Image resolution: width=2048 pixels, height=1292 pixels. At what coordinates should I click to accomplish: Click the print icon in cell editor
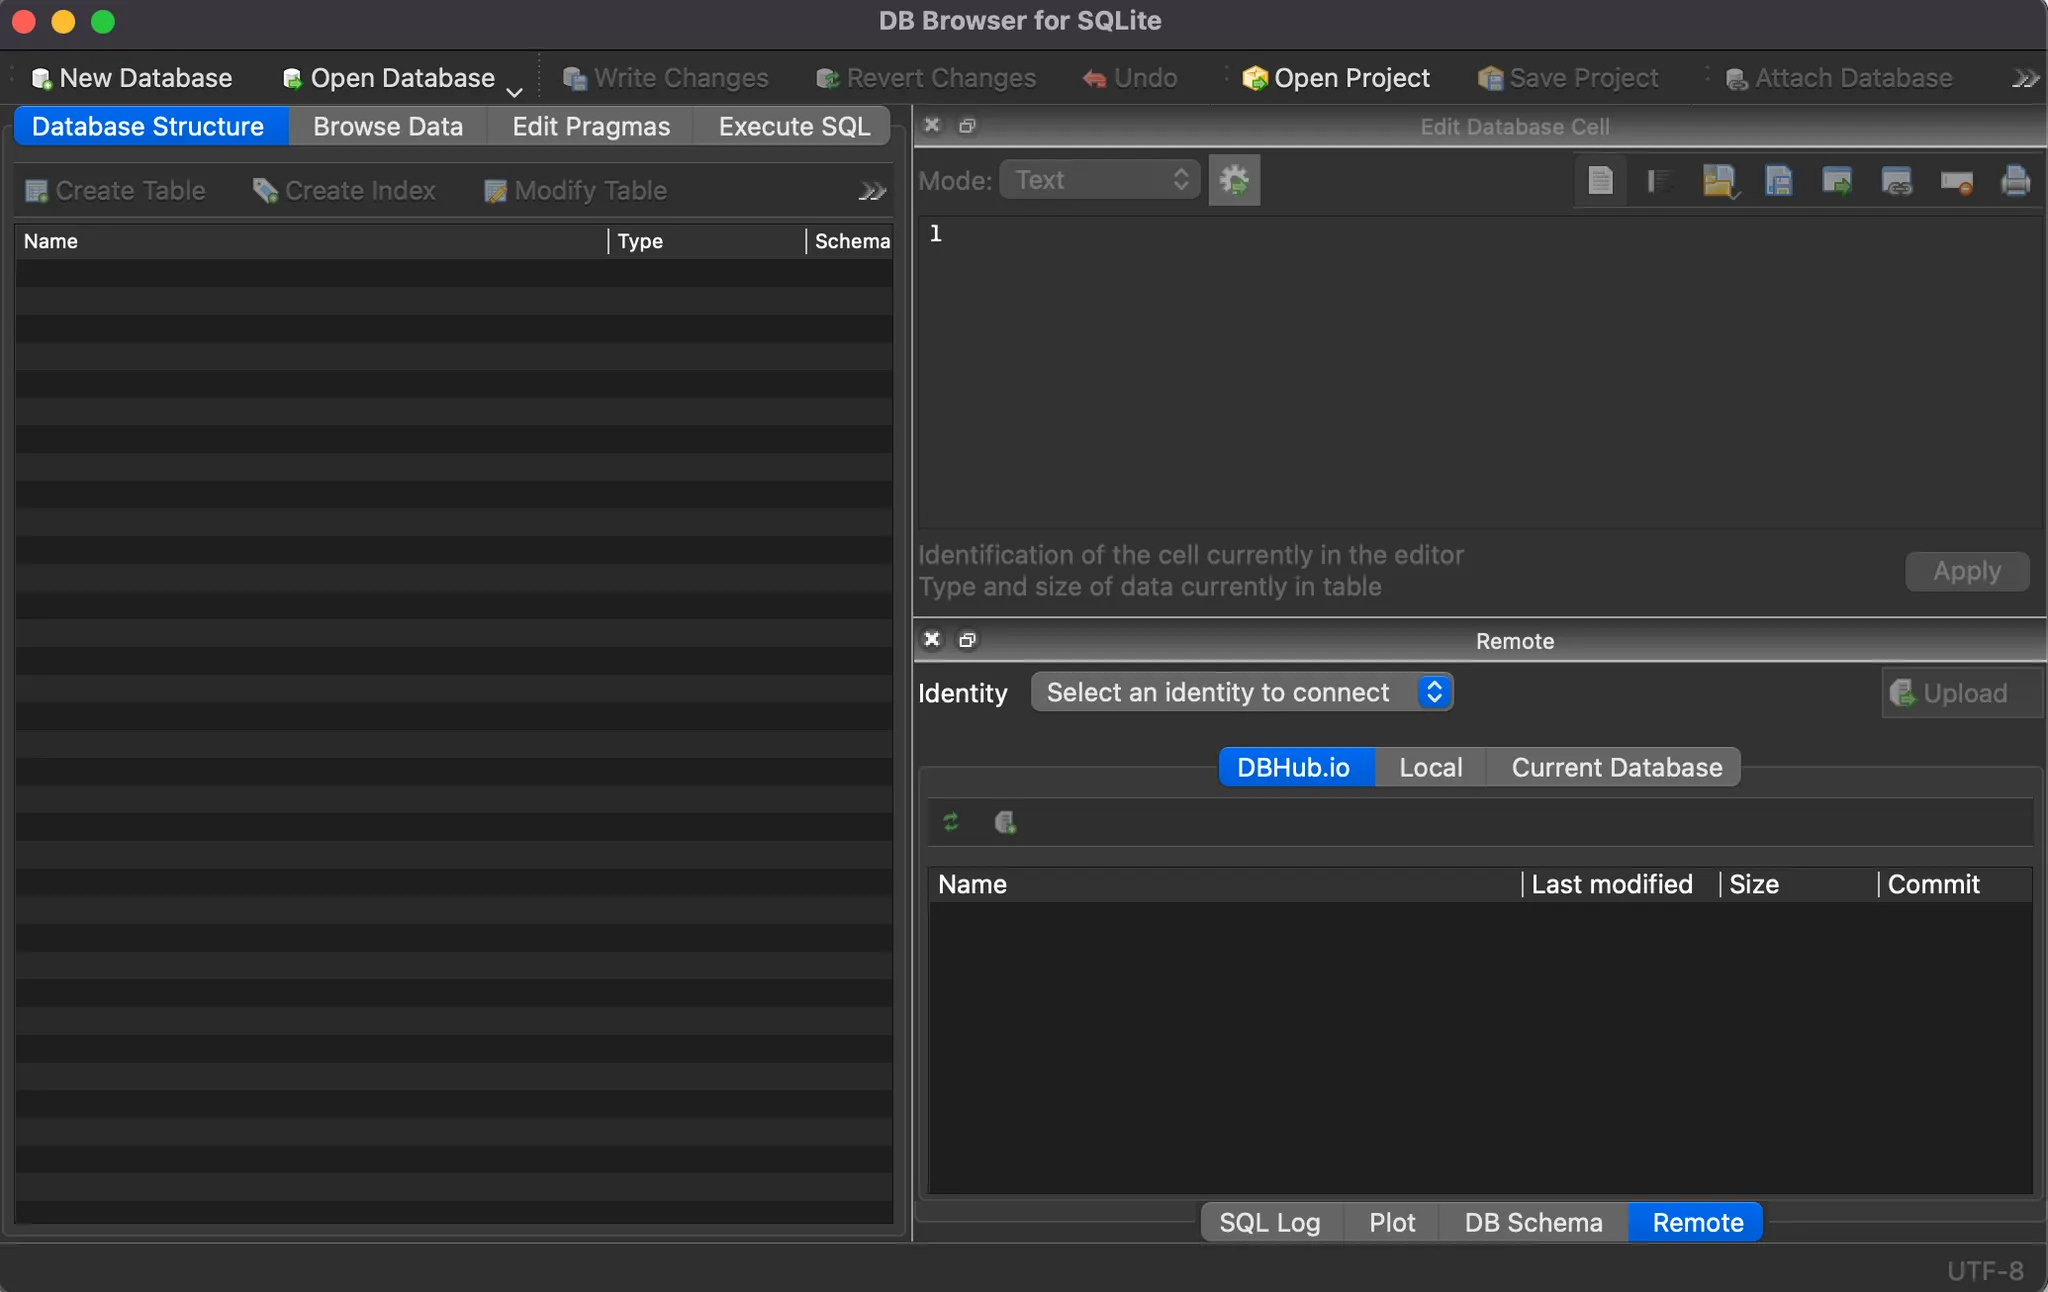tap(2015, 181)
